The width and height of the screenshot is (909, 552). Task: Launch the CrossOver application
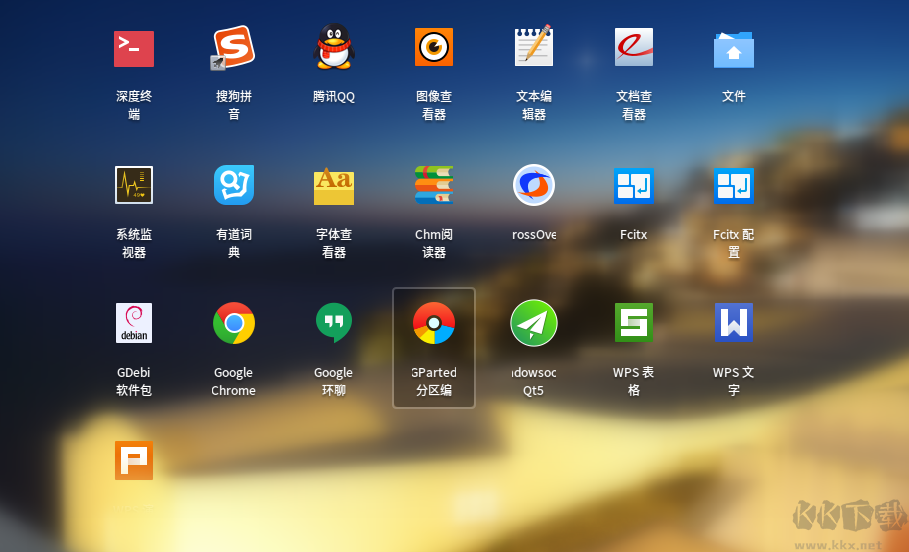tap(534, 186)
